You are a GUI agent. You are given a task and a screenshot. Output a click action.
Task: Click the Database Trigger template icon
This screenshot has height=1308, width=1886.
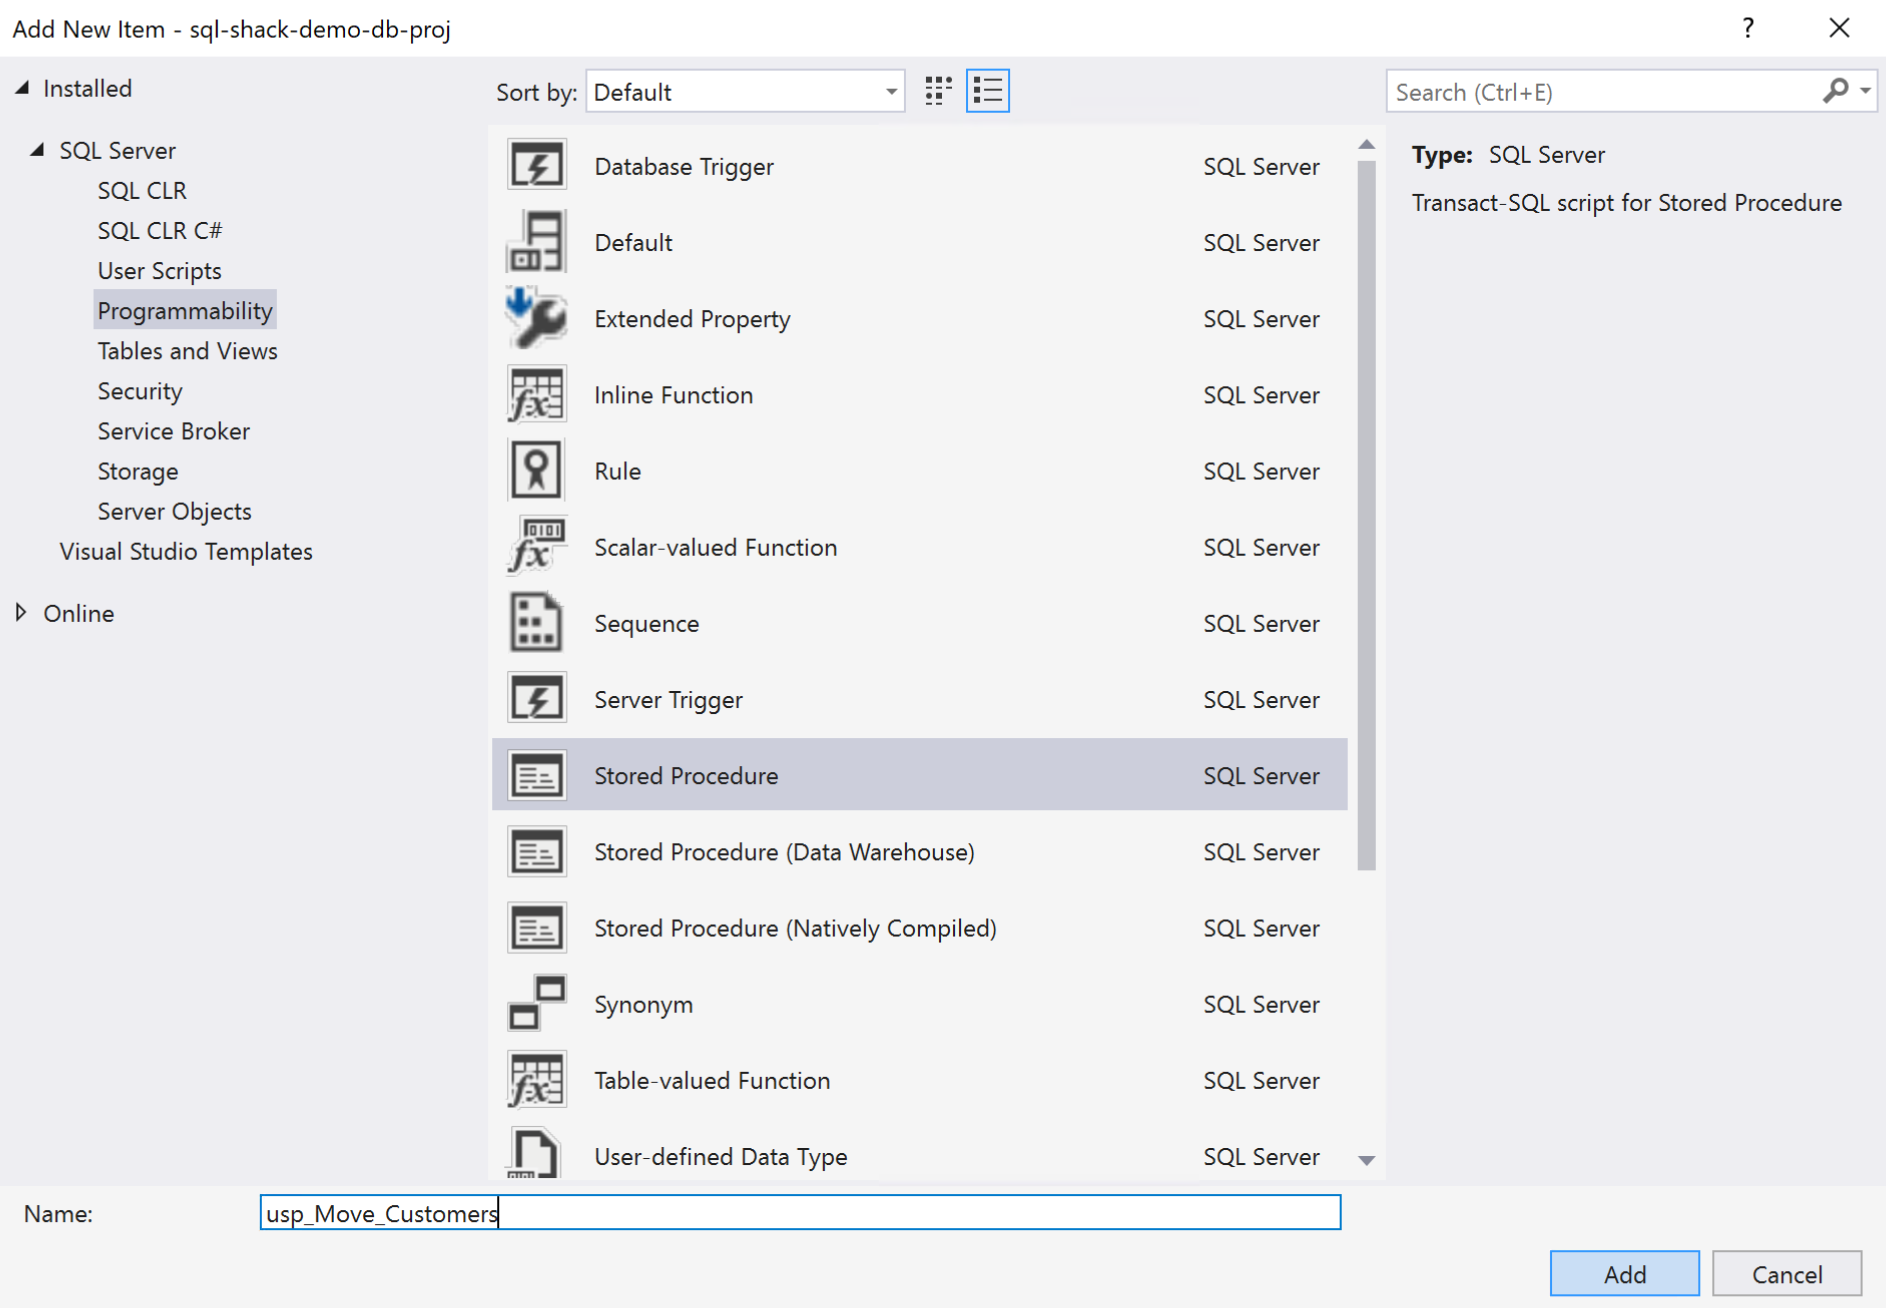tap(537, 166)
